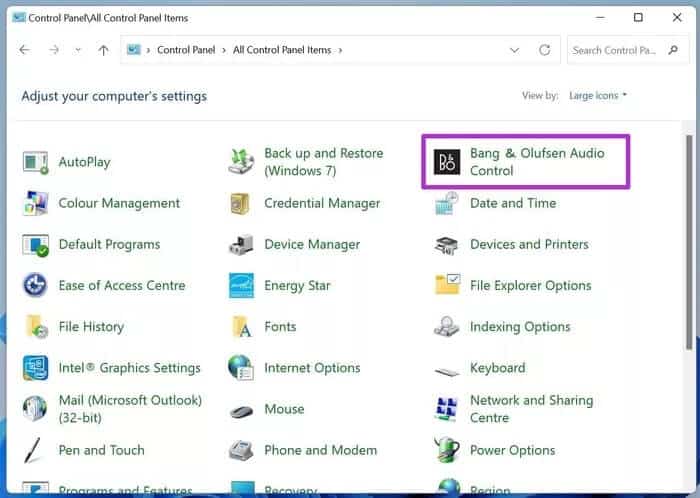The height and width of the screenshot is (498, 700).
Task: Click the address bar Control Panel icon
Action: (x=133, y=50)
